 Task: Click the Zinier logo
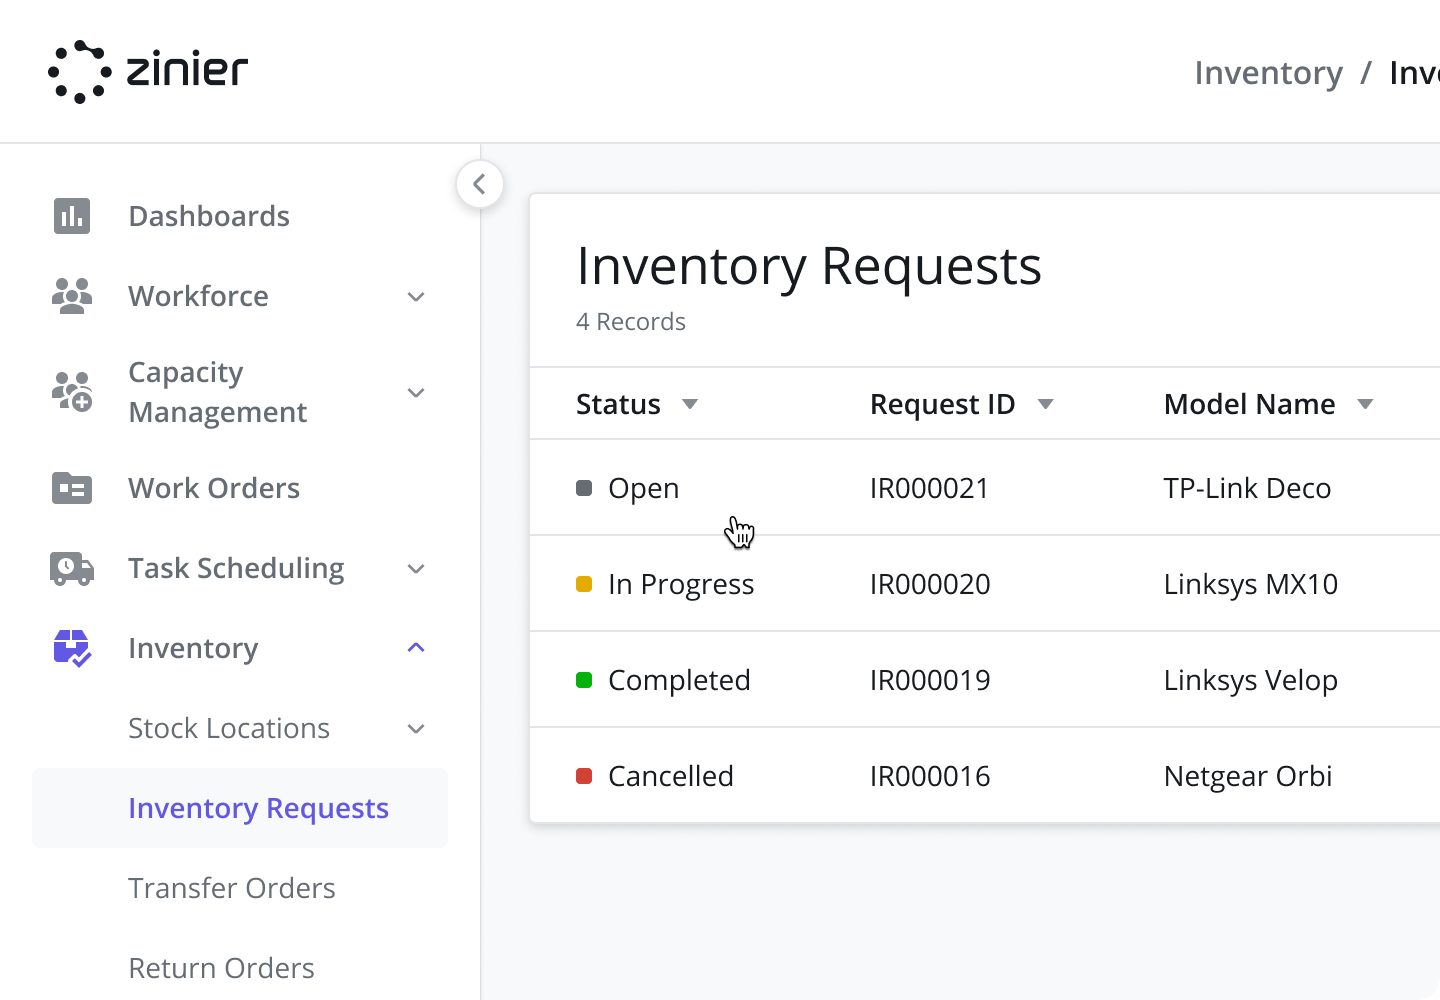(x=148, y=71)
